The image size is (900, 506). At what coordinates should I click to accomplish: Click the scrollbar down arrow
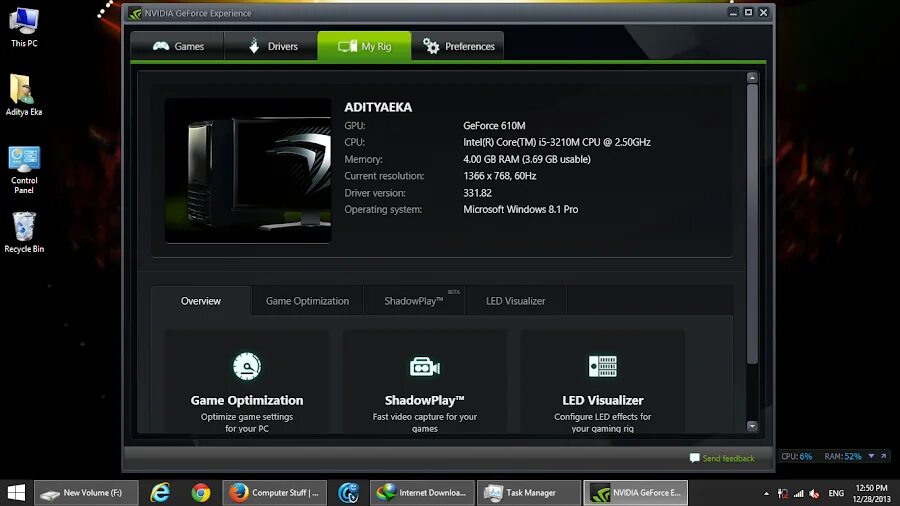click(752, 426)
